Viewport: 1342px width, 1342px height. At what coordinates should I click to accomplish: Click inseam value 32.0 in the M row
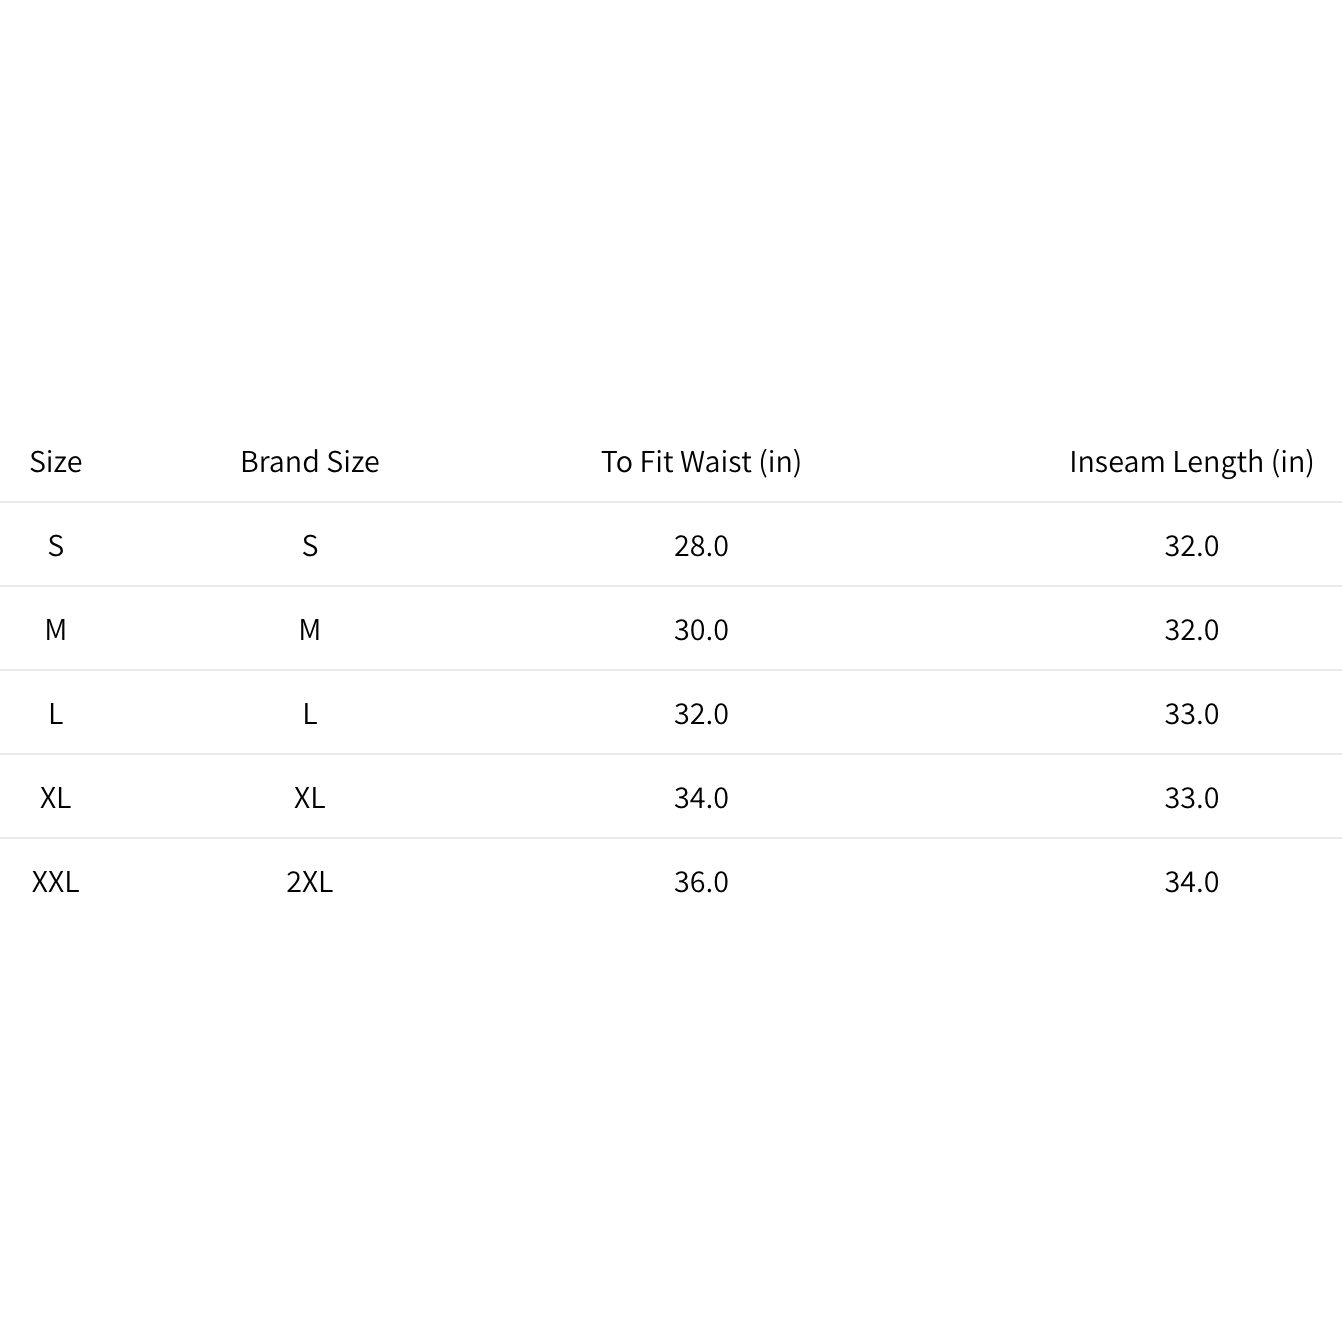(x=1191, y=630)
